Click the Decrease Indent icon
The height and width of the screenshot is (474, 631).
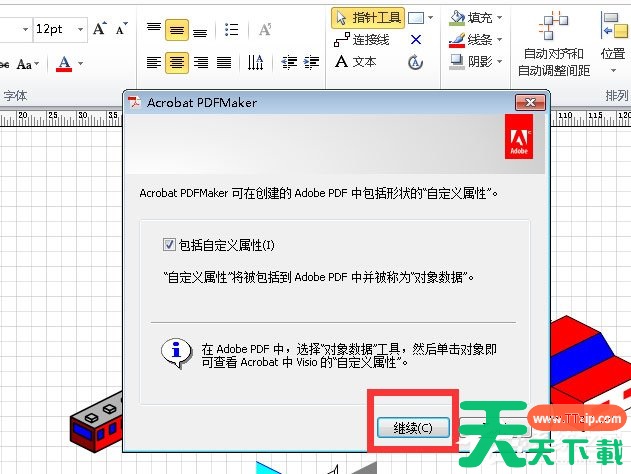coord(289,62)
